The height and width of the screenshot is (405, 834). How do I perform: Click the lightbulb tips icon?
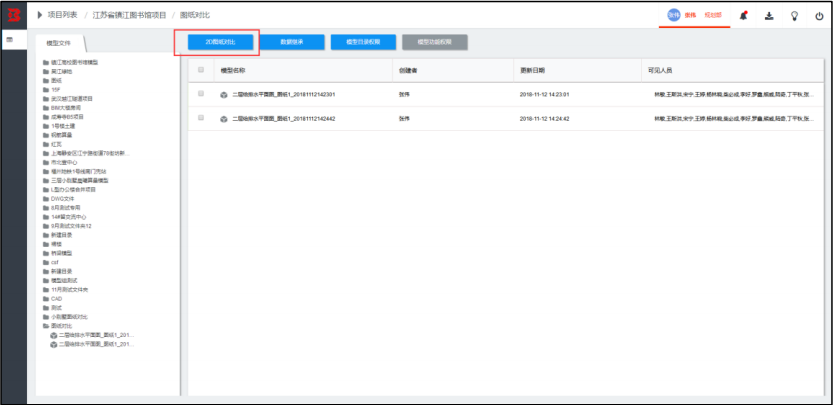tap(794, 16)
